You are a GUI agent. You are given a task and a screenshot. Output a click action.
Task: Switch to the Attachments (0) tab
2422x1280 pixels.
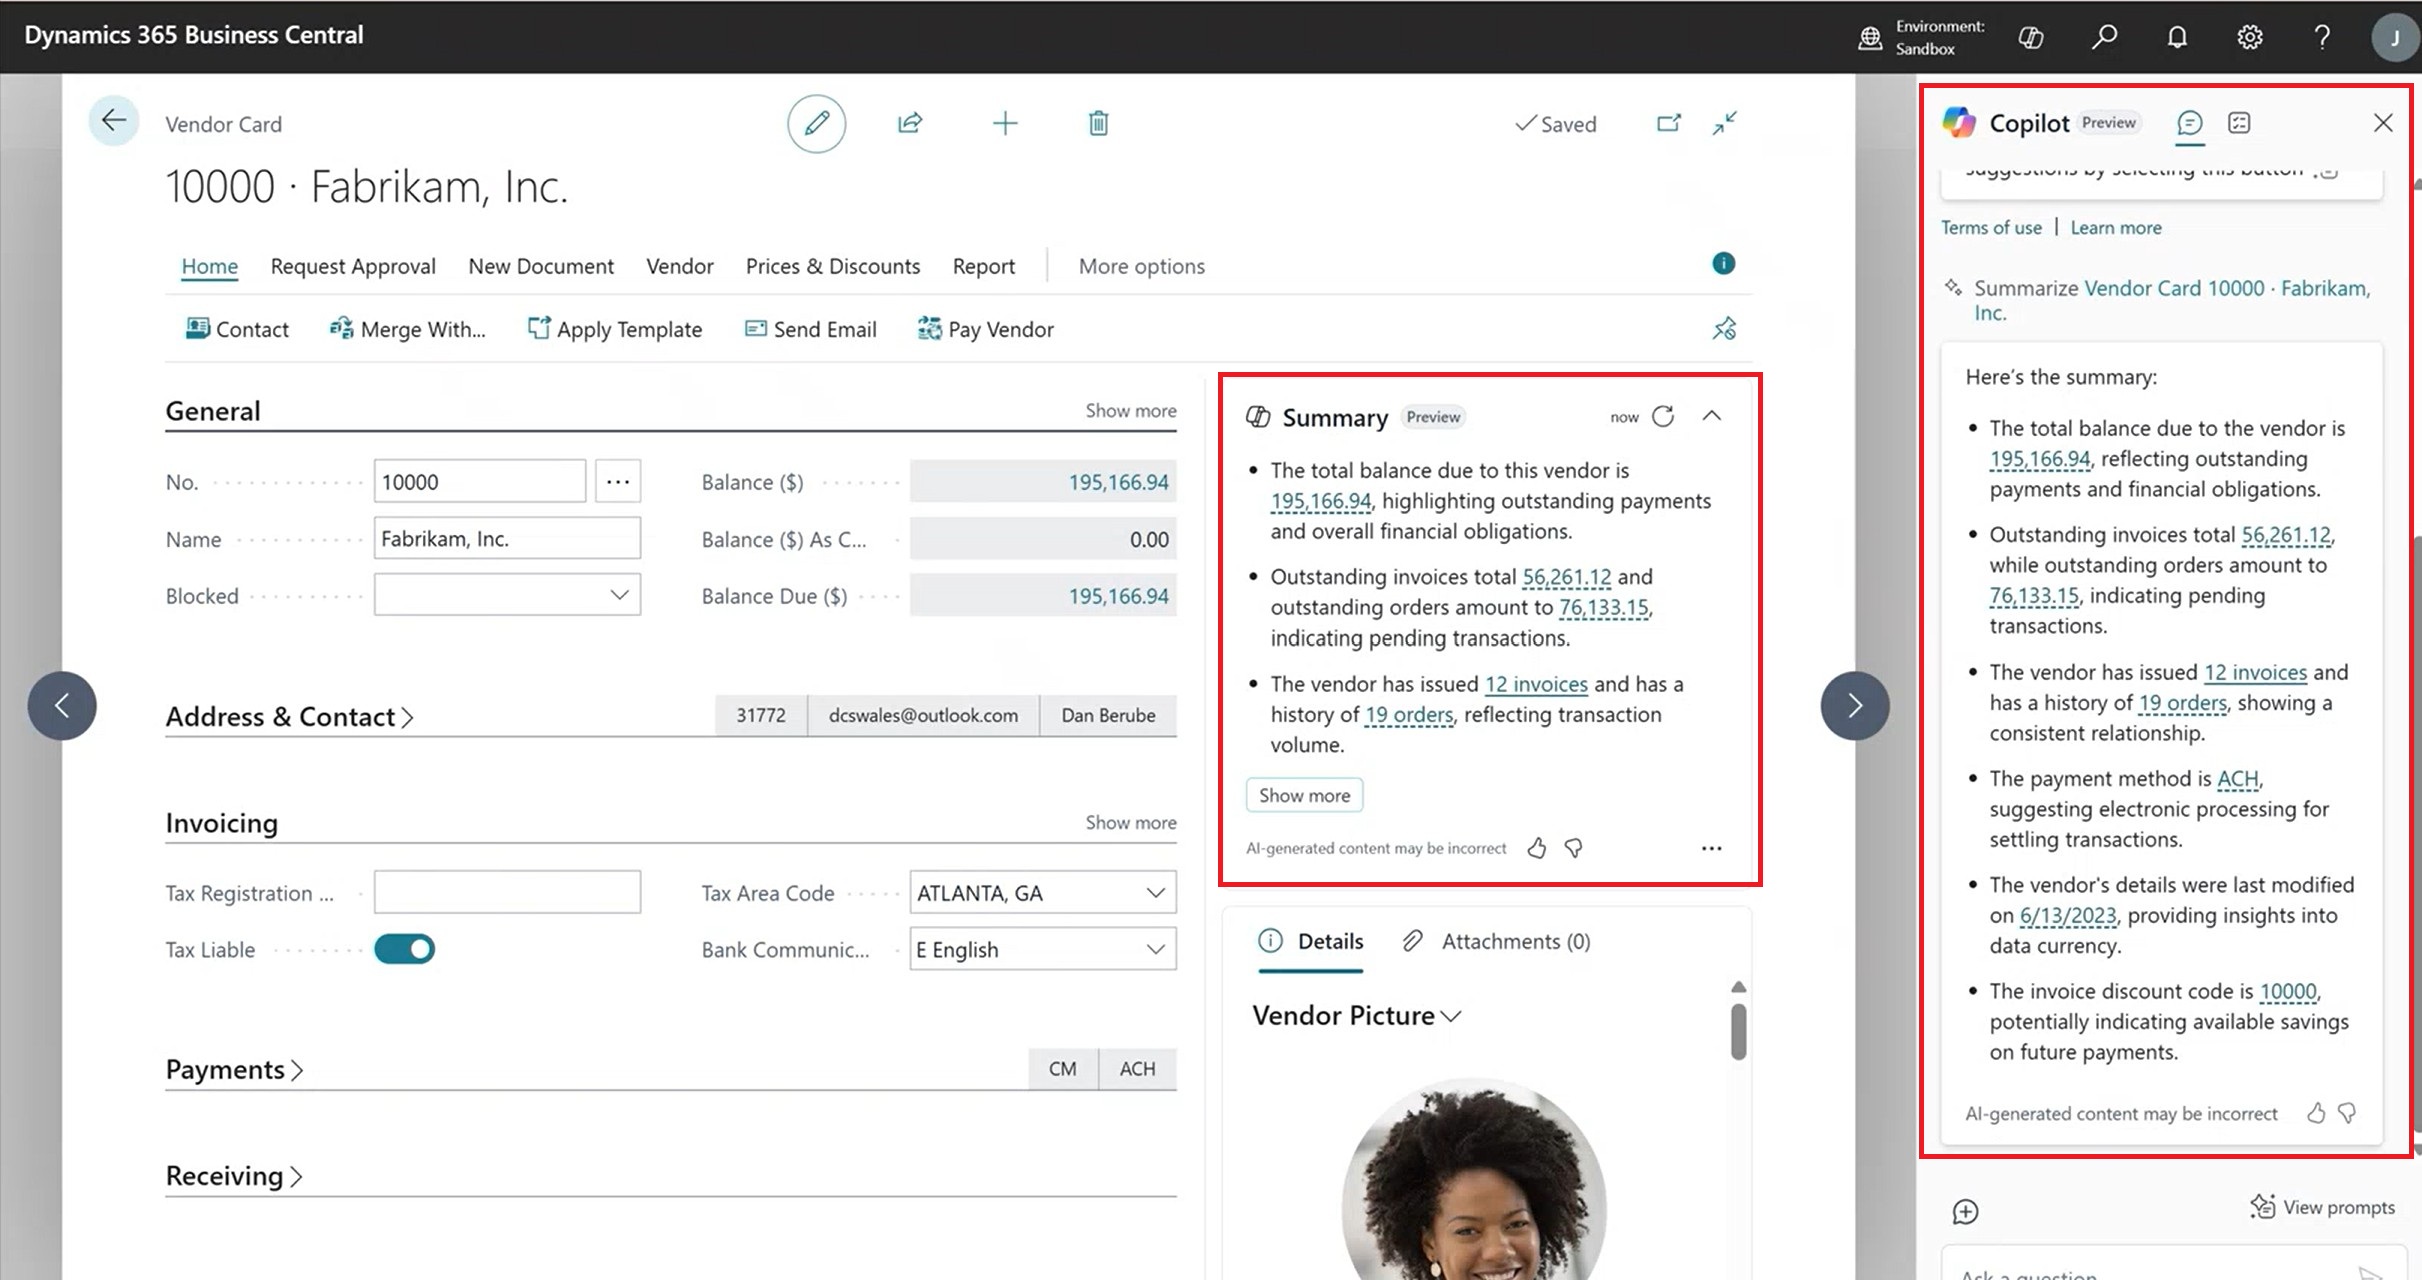pyautogui.click(x=1497, y=941)
